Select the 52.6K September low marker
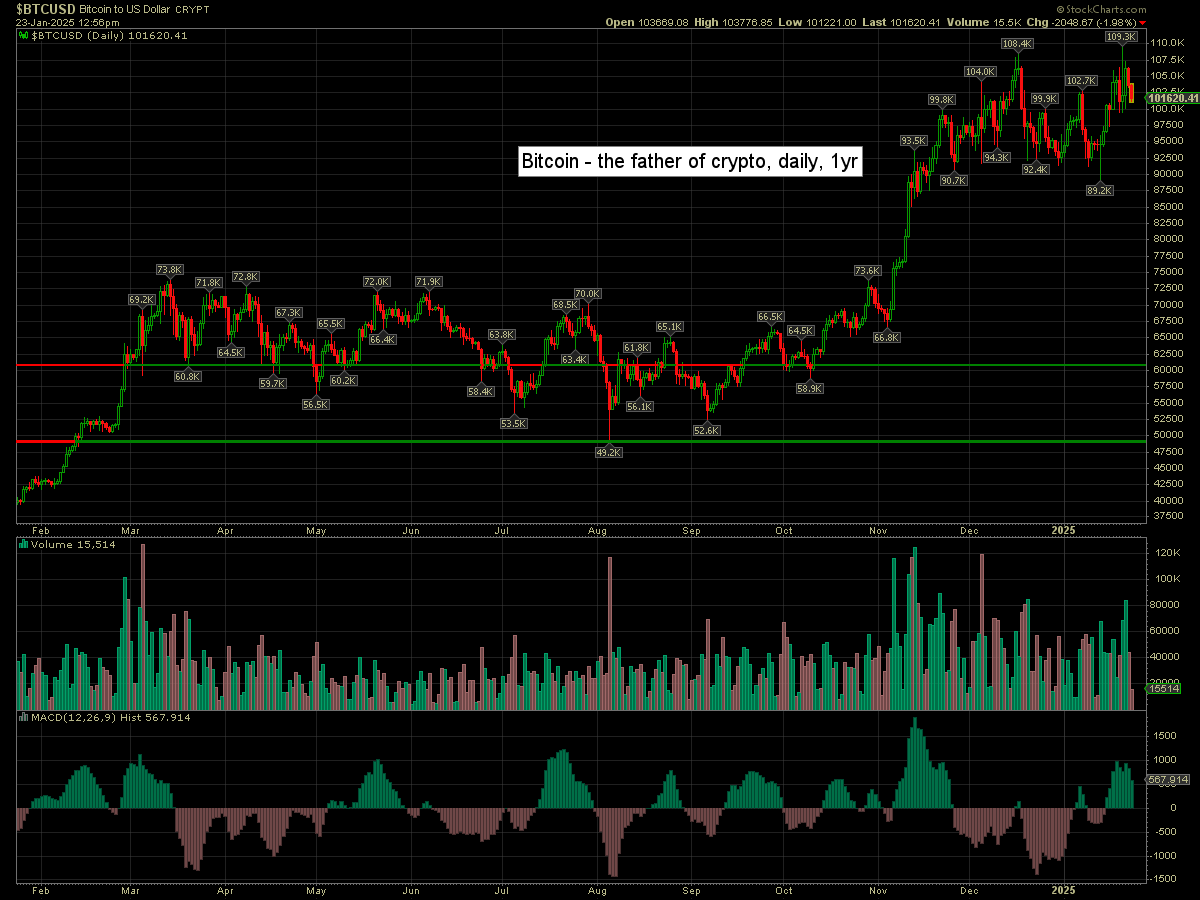This screenshot has width=1200, height=900. click(706, 430)
